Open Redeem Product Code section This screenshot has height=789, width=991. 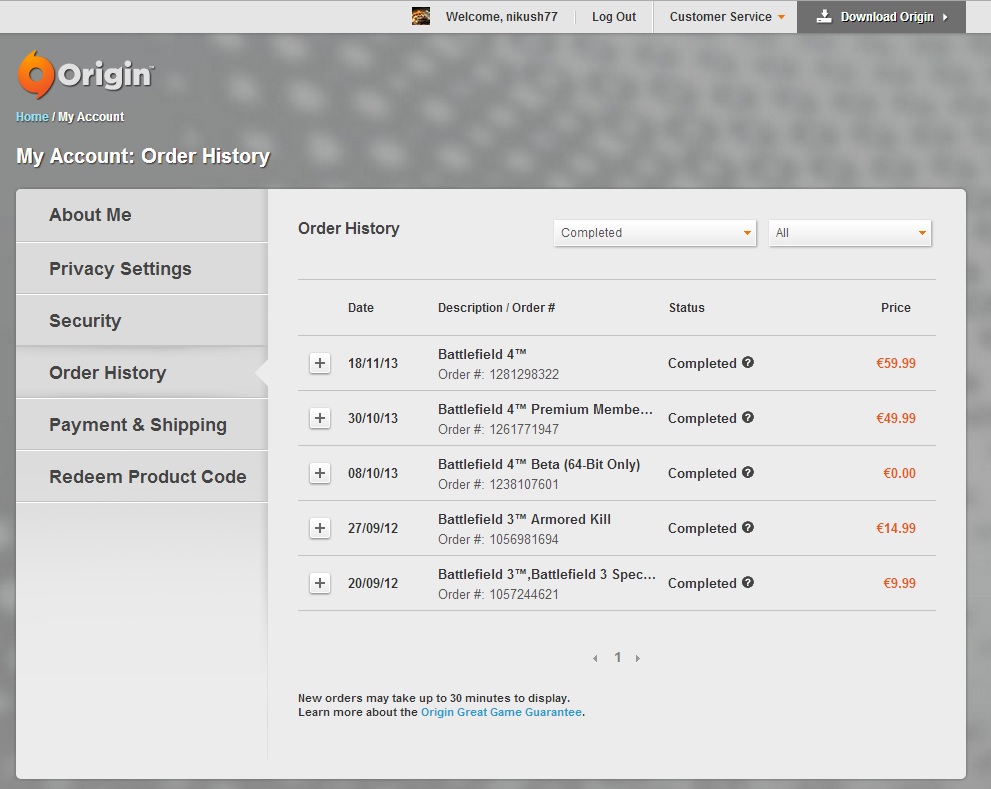(142, 476)
